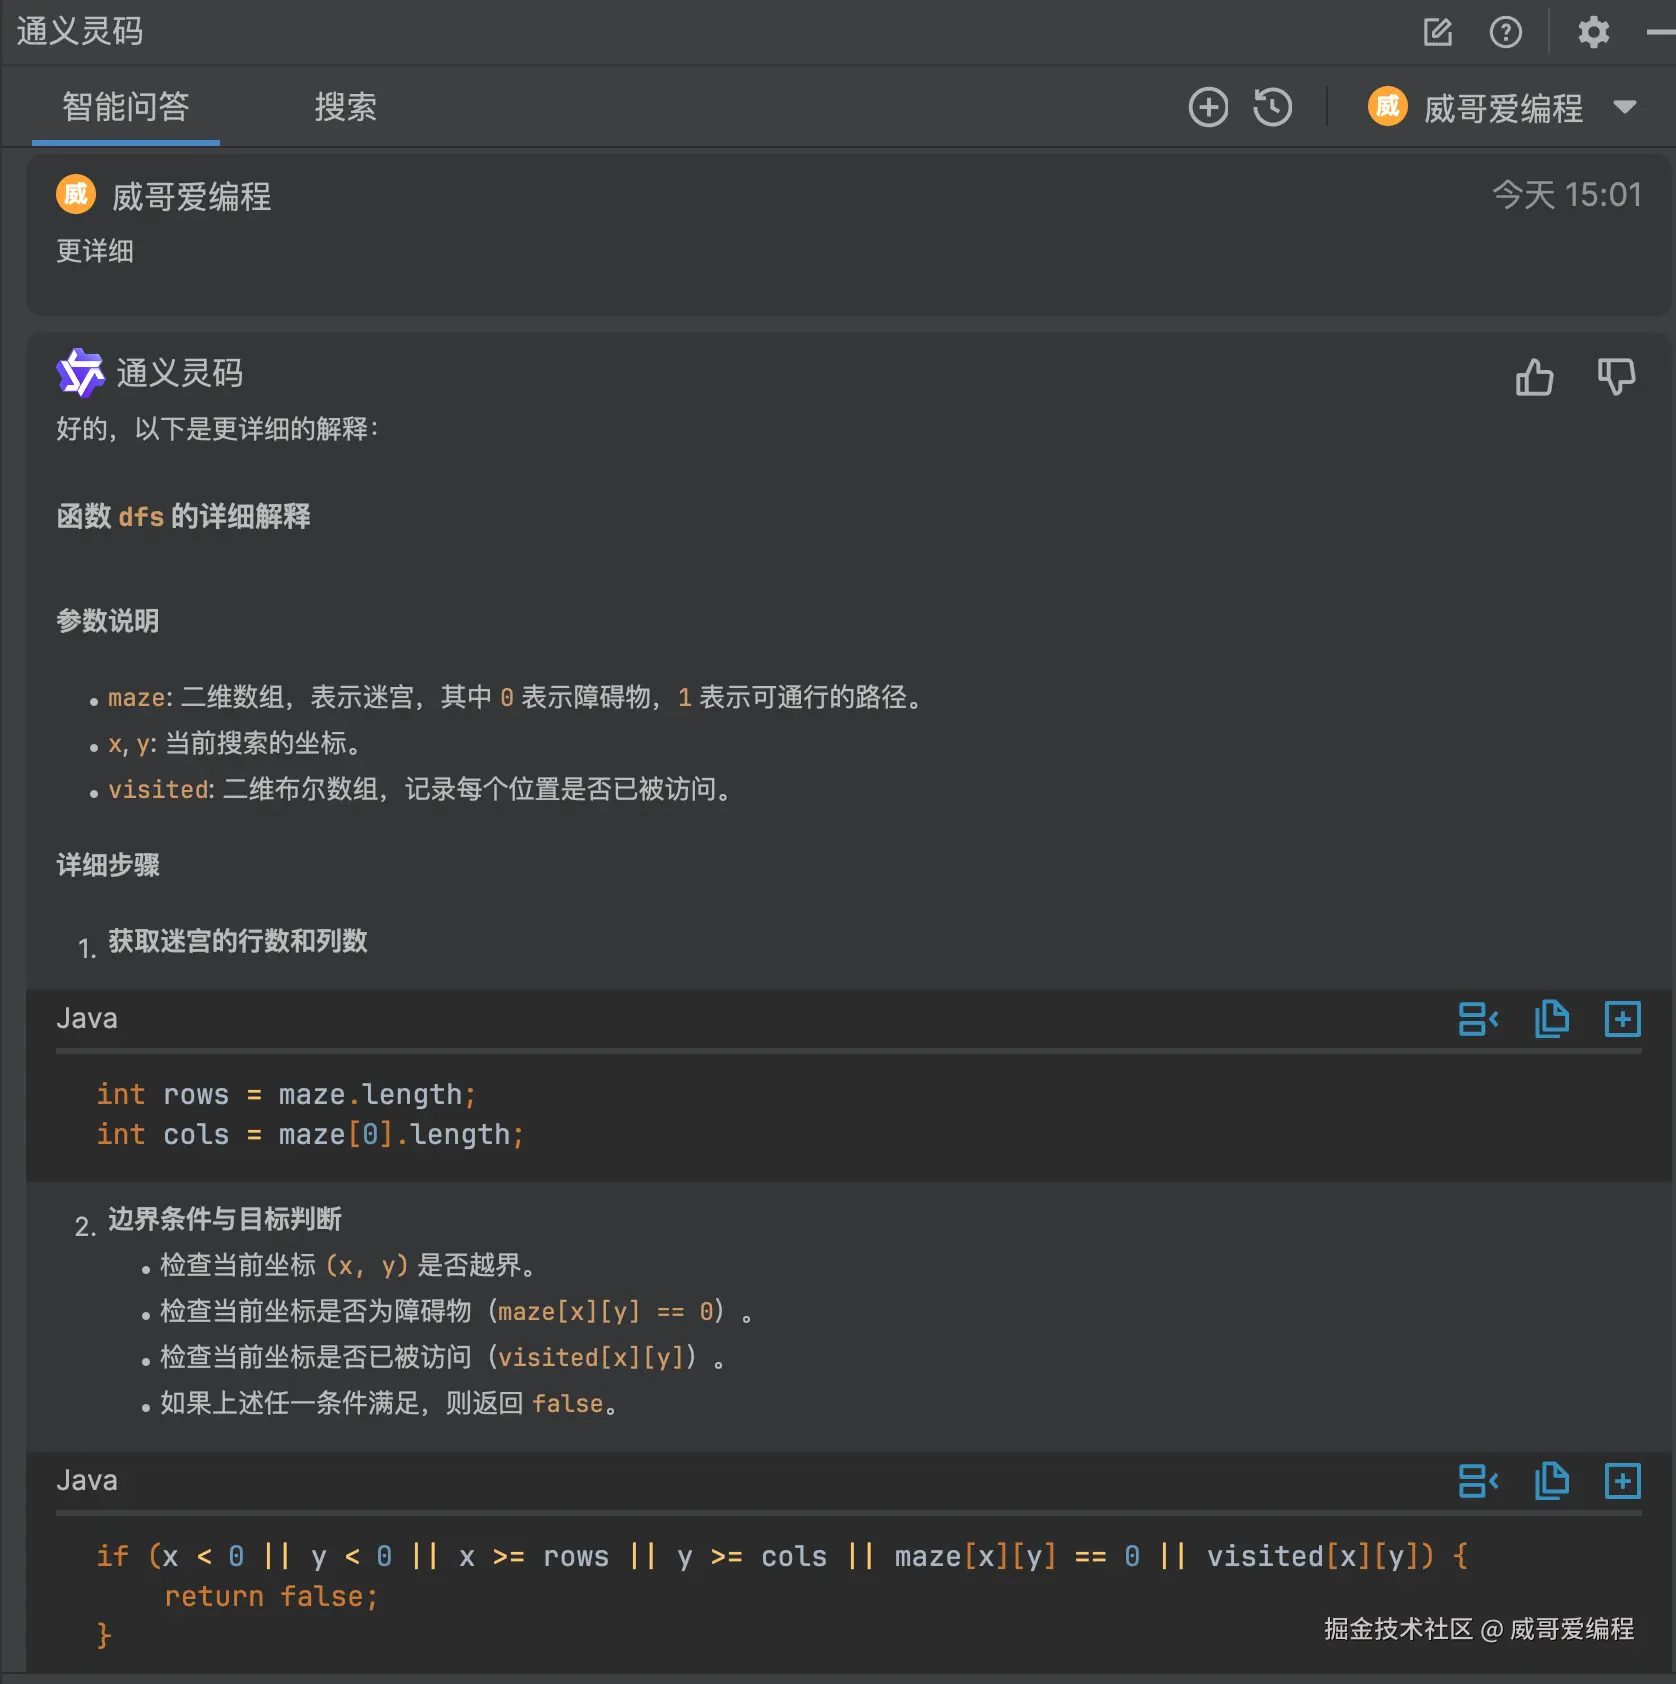
Task: Click the code line int cols = maze[0].length;
Action: 310,1135
